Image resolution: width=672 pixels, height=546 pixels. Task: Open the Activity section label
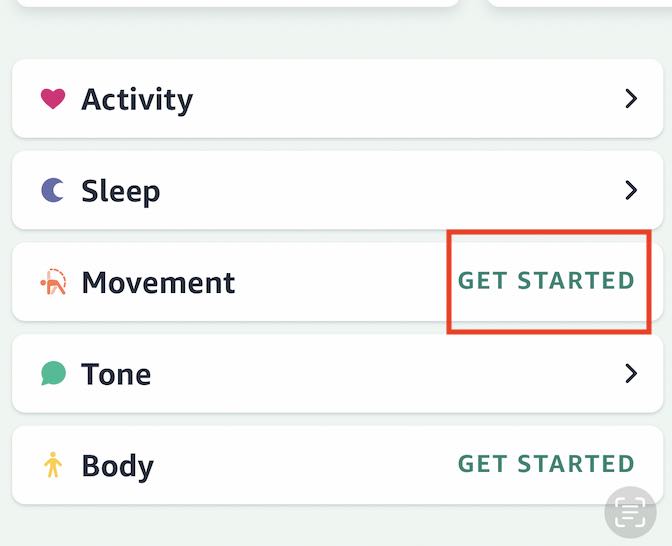[137, 99]
